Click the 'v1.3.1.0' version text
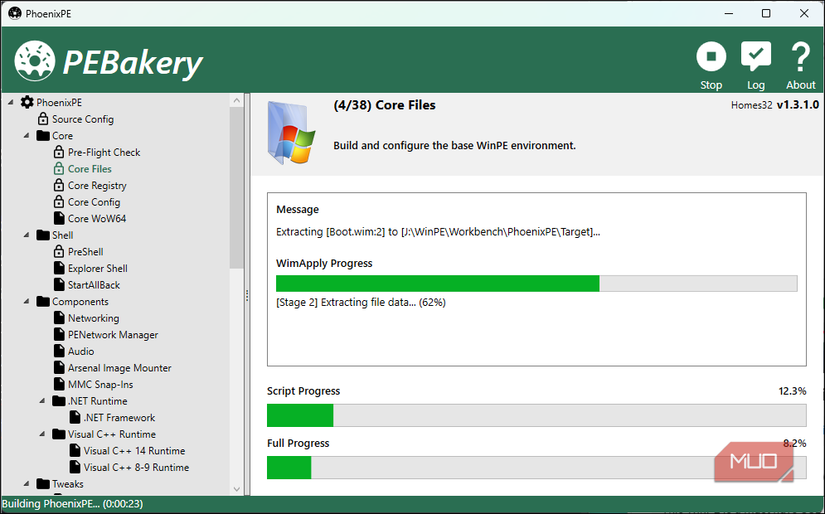 (798, 105)
